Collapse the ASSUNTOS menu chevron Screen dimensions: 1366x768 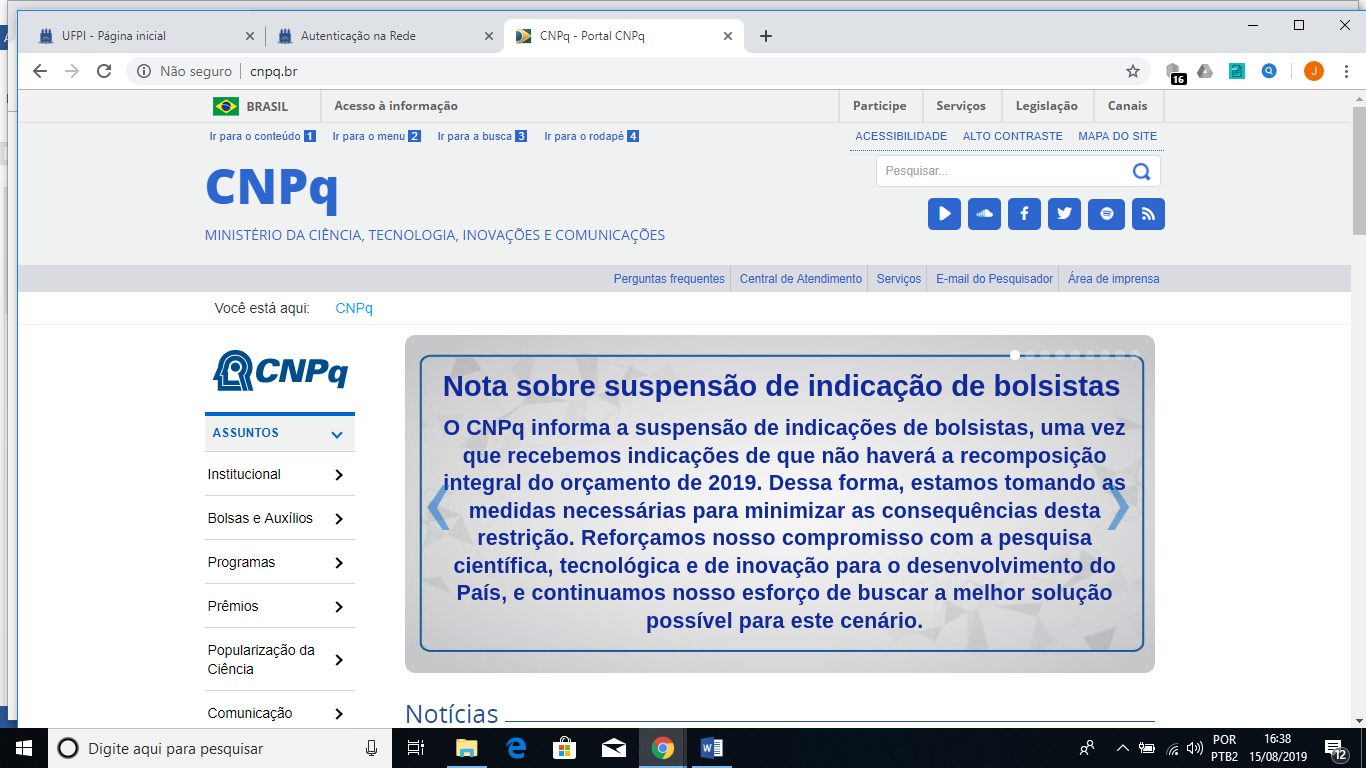click(337, 434)
